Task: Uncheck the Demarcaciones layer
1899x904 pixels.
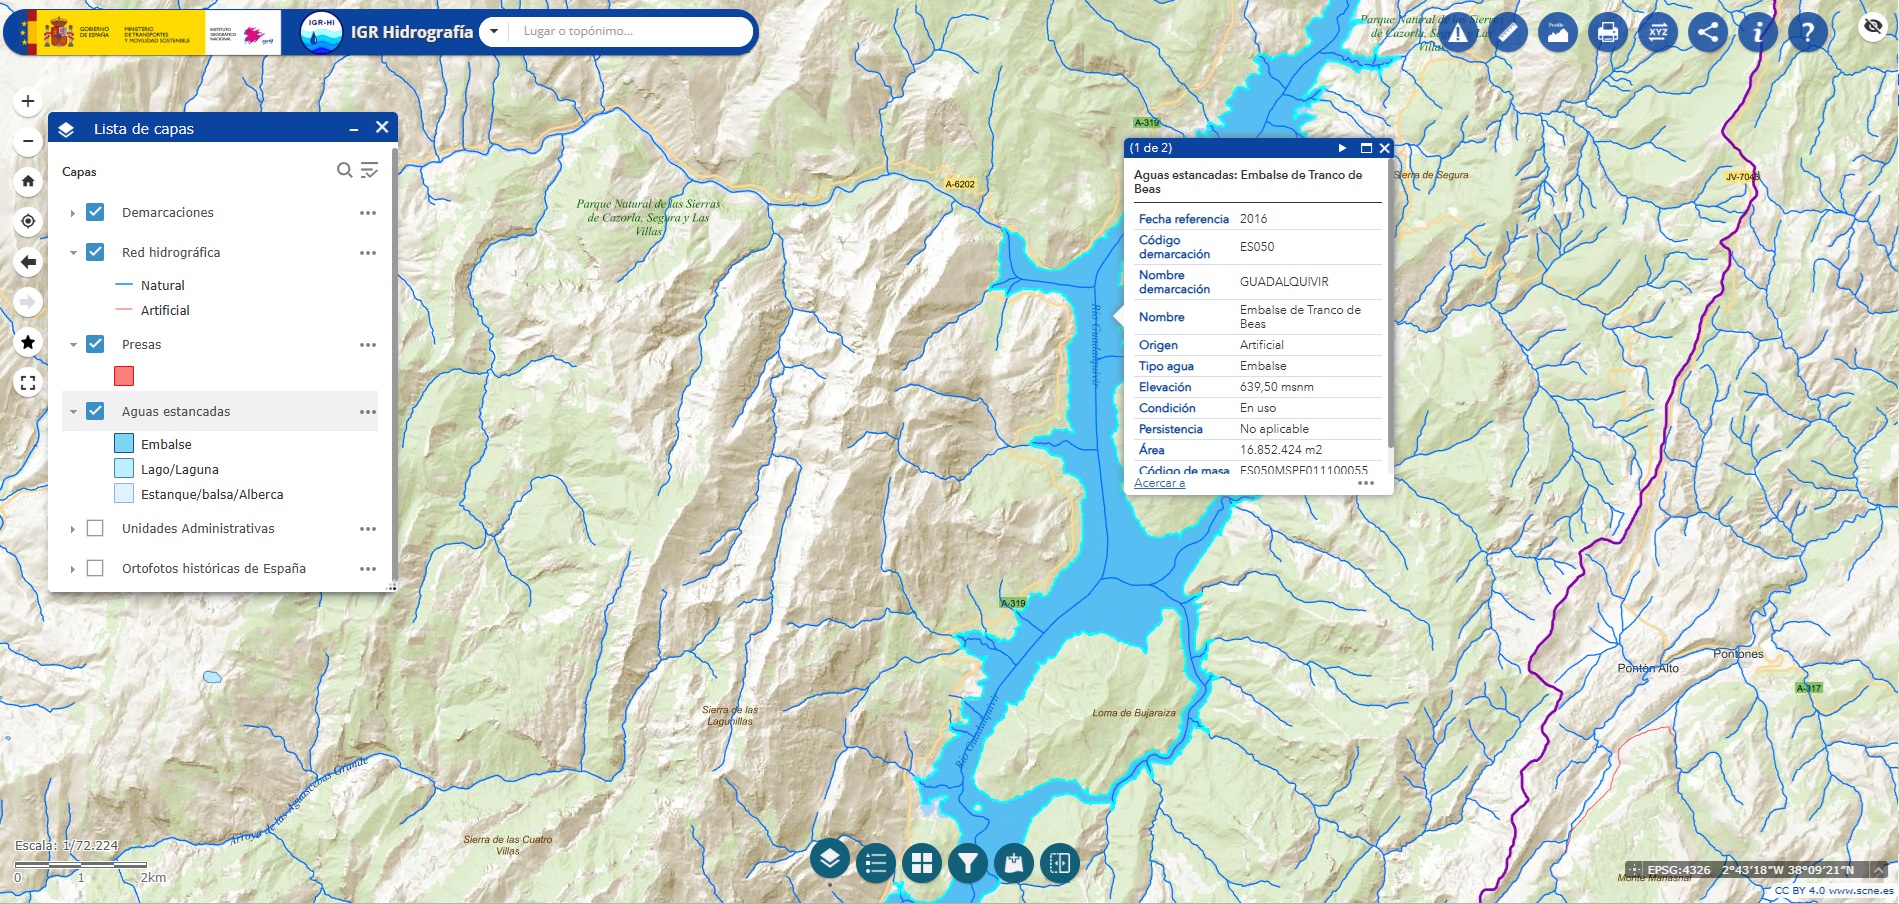Action: [96, 212]
